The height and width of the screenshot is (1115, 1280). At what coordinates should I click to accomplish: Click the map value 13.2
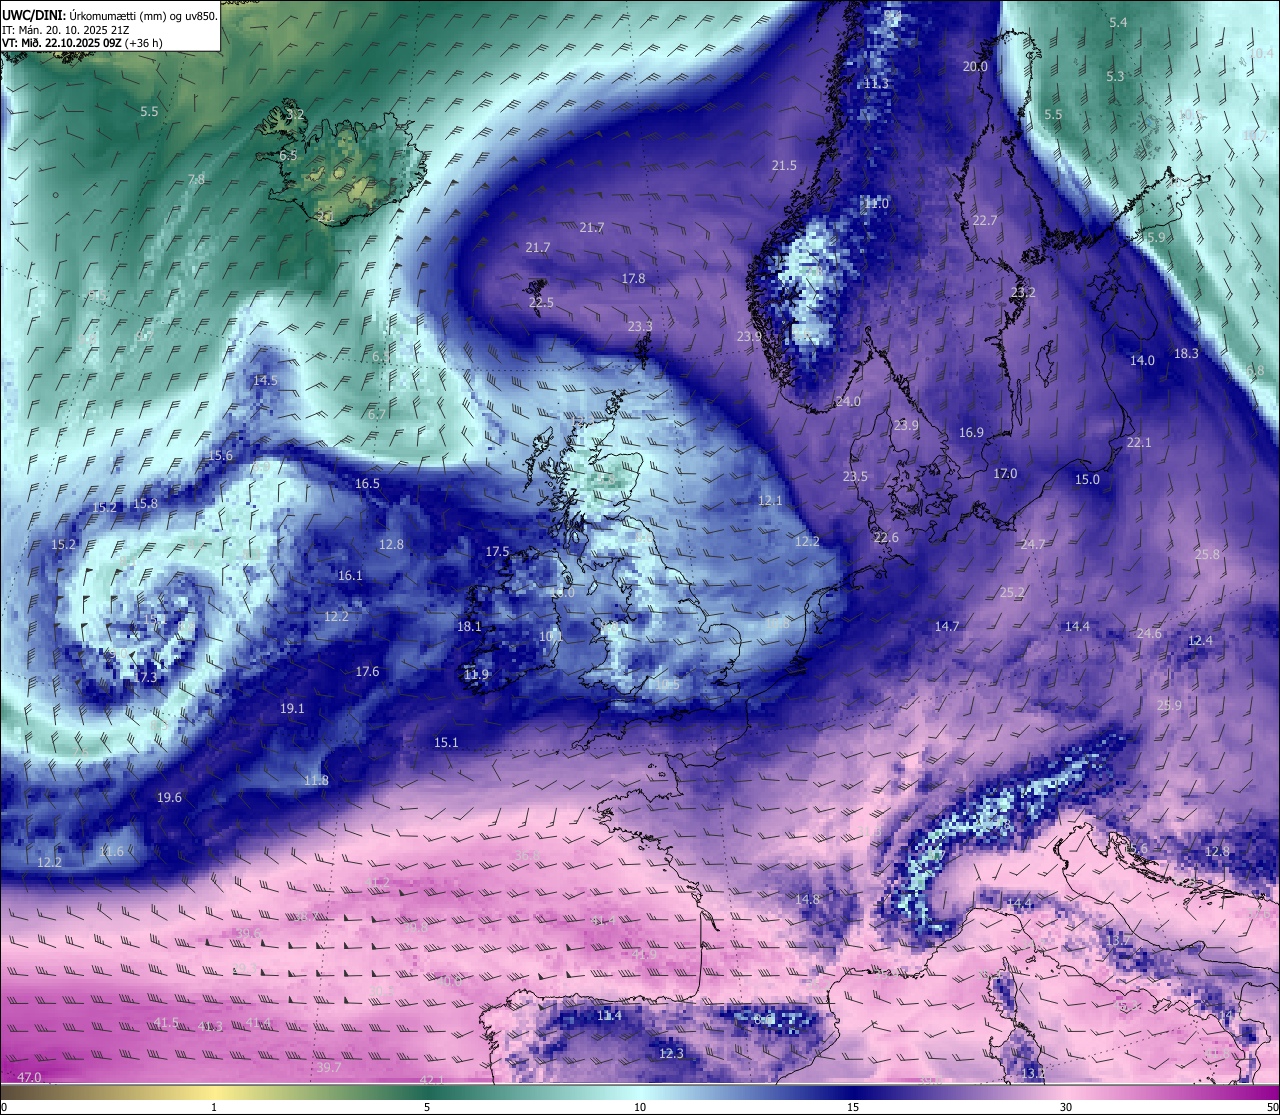[x=1033, y=1074]
